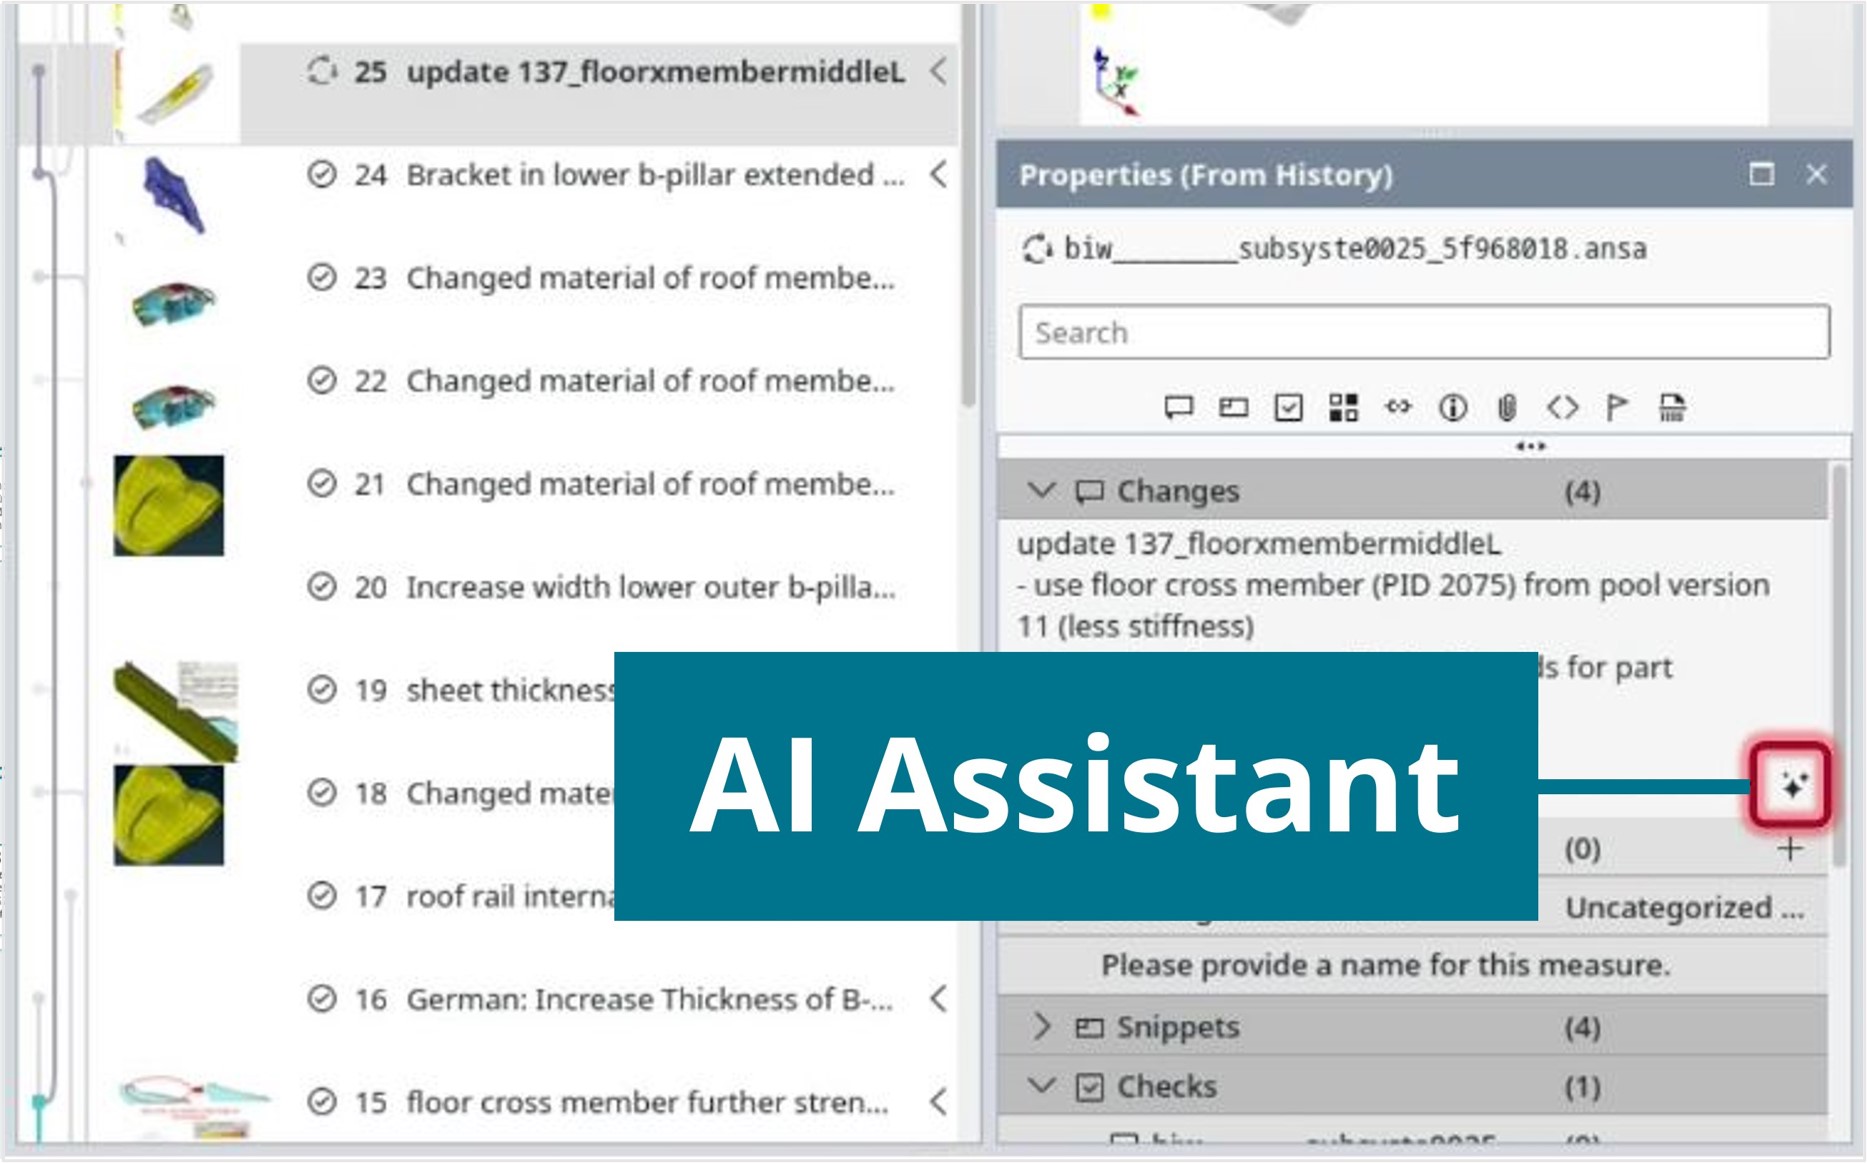Click the info icon in the Properties toolbar
Screen dimensions: 1867x1163
pos(1454,408)
